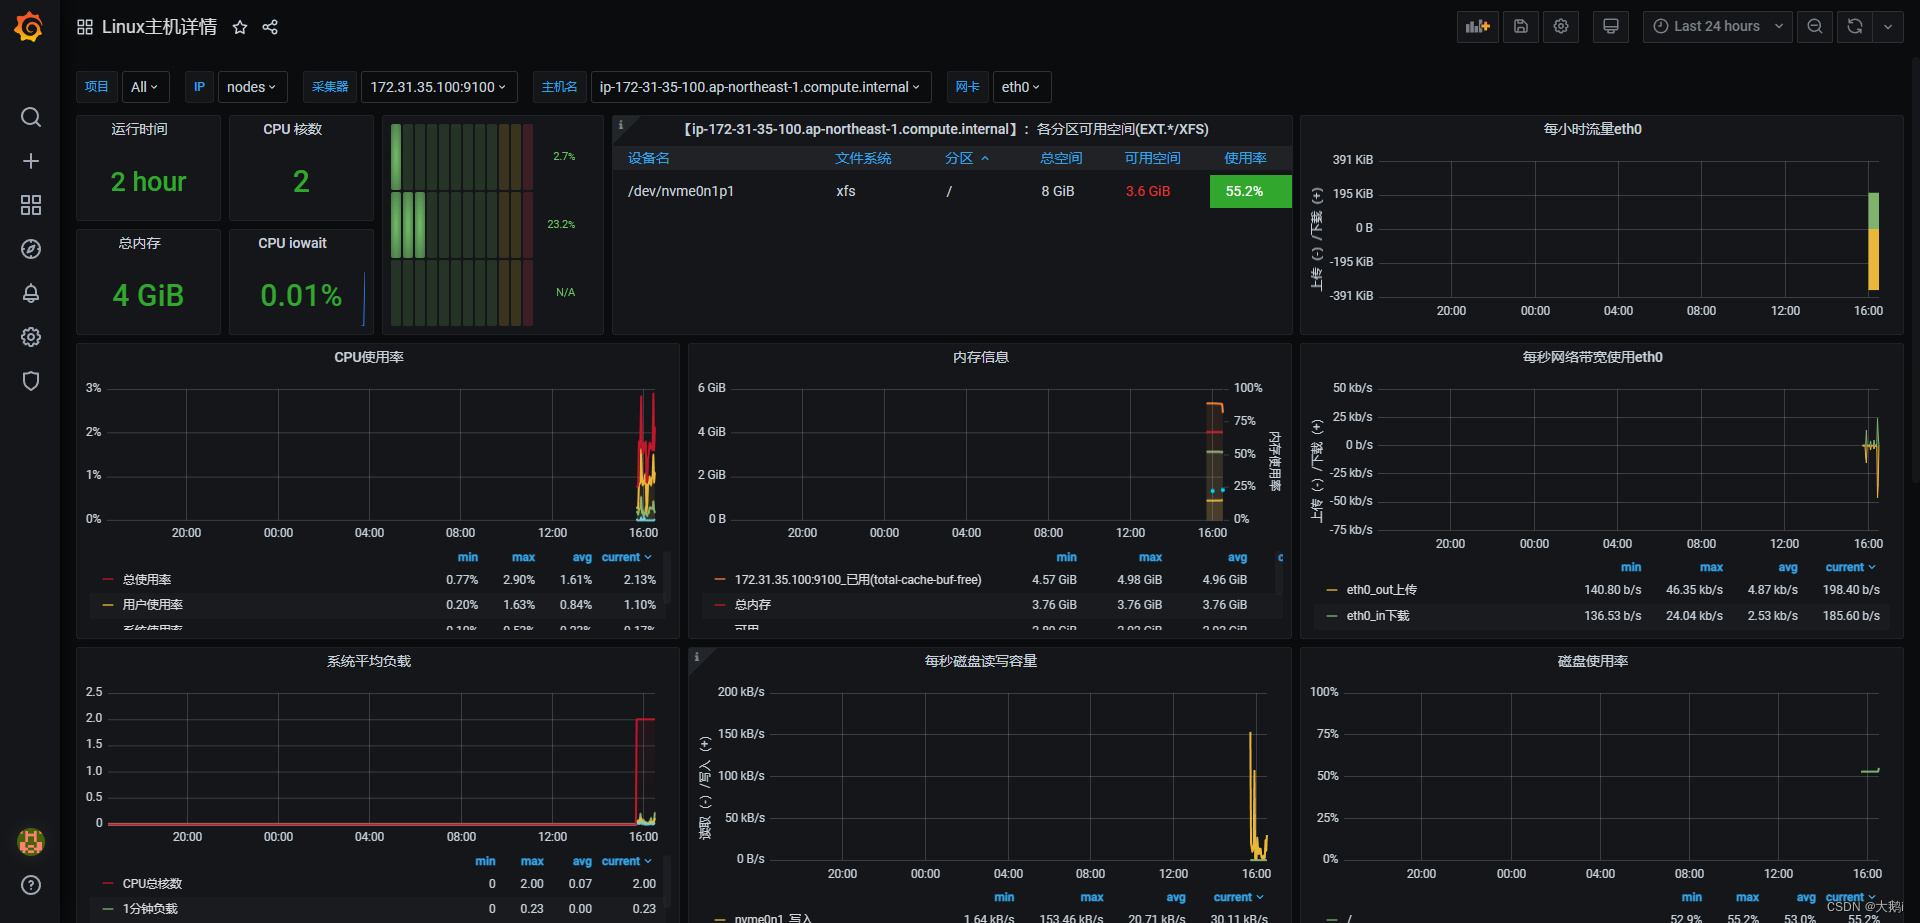Image resolution: width=1920 pixels, height=923 pixels.
Task: Toggle CPU总核数 series in load legend
Action: 153,884
